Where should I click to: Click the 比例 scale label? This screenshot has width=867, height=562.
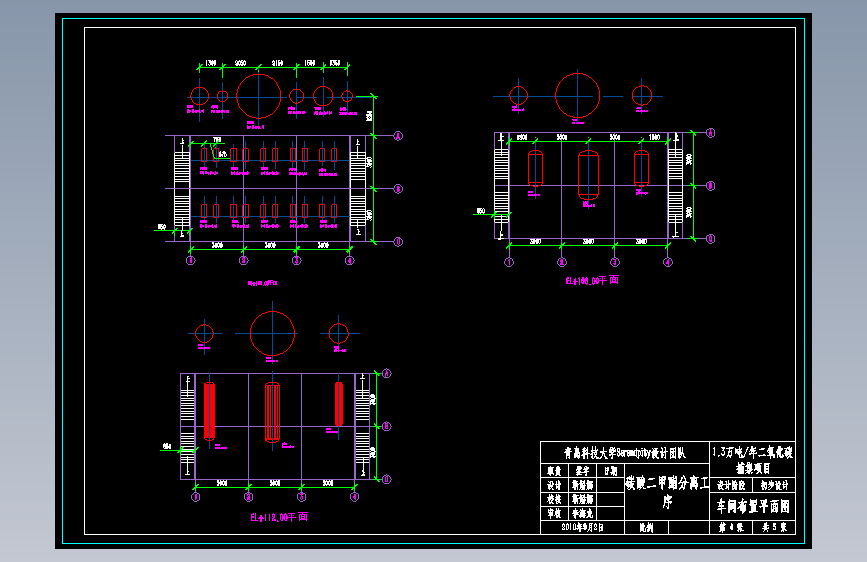(646, 528)
